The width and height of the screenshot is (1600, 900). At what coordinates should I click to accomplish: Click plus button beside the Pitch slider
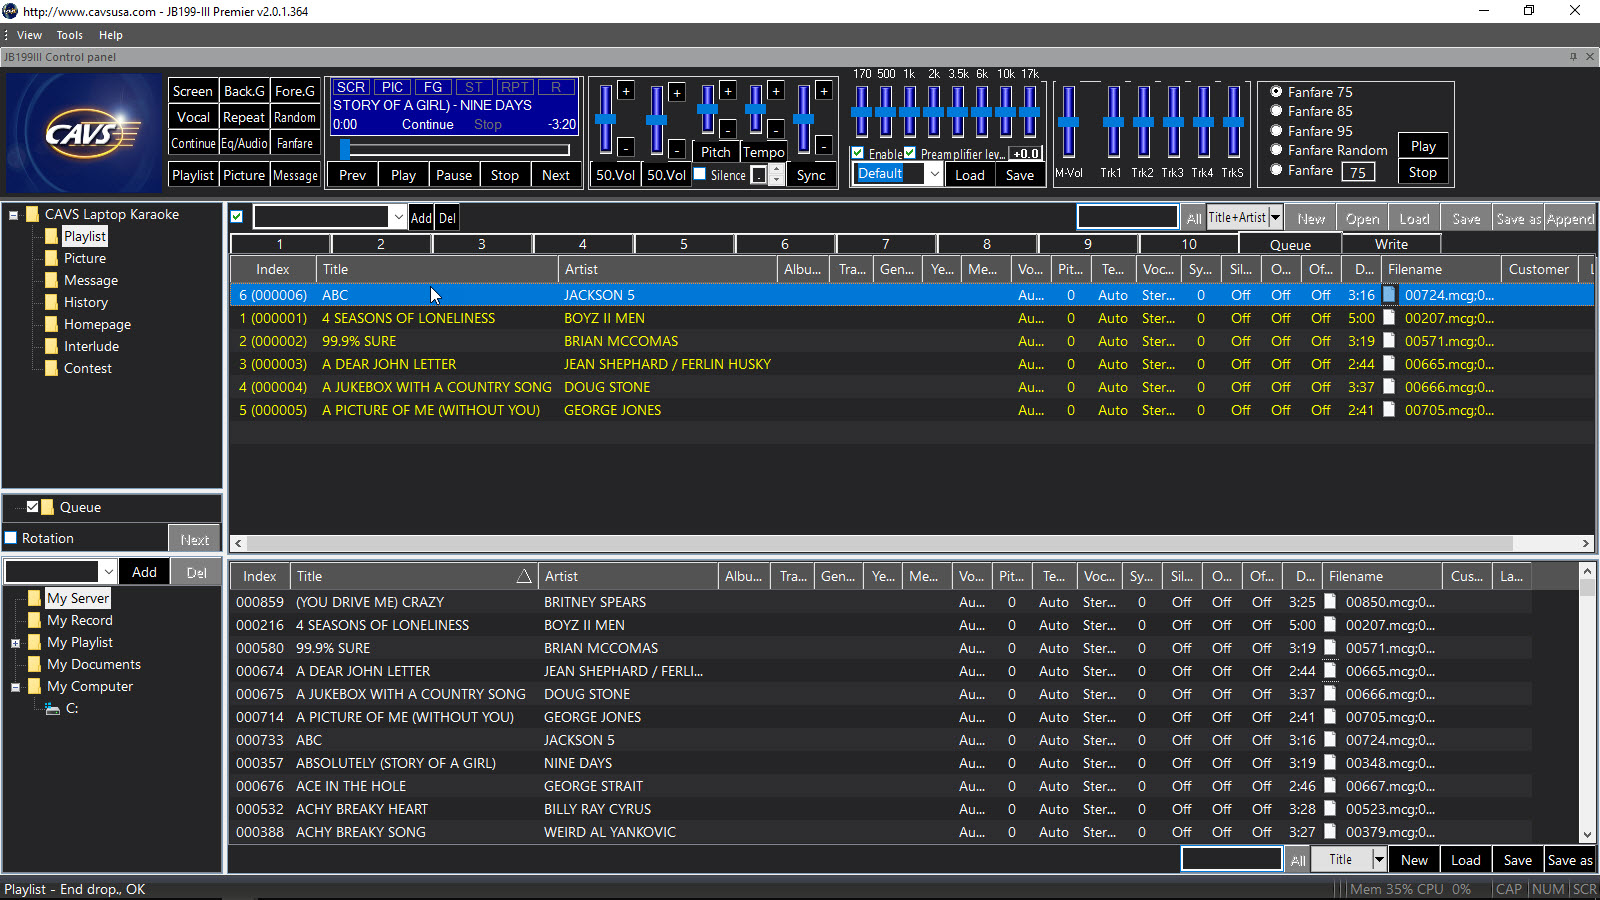[728, 91]
